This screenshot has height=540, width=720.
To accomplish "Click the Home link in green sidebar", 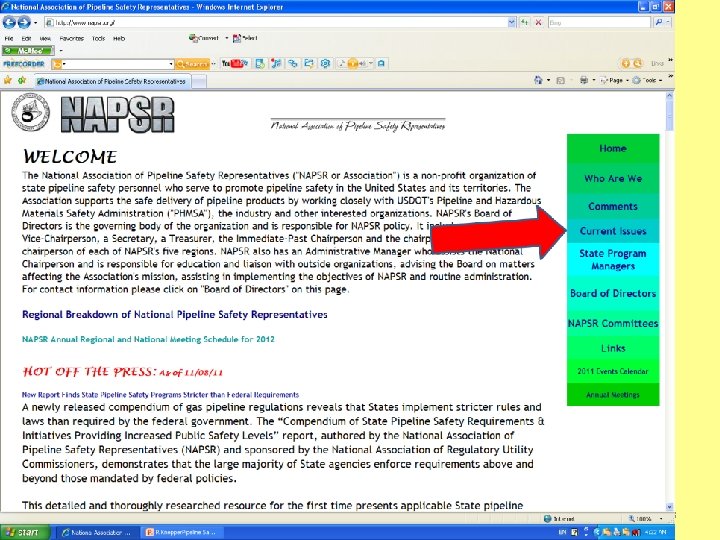I will pos(613,149).
